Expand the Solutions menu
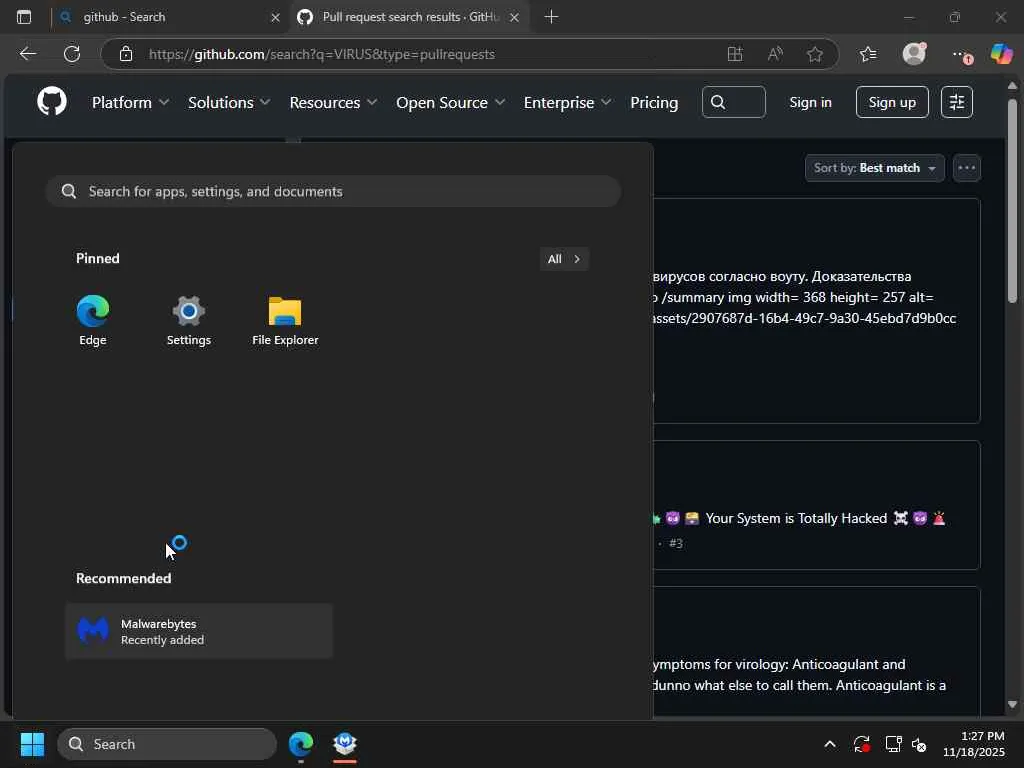This screenshot has width=1024, height=768. [x=229, y=103]
